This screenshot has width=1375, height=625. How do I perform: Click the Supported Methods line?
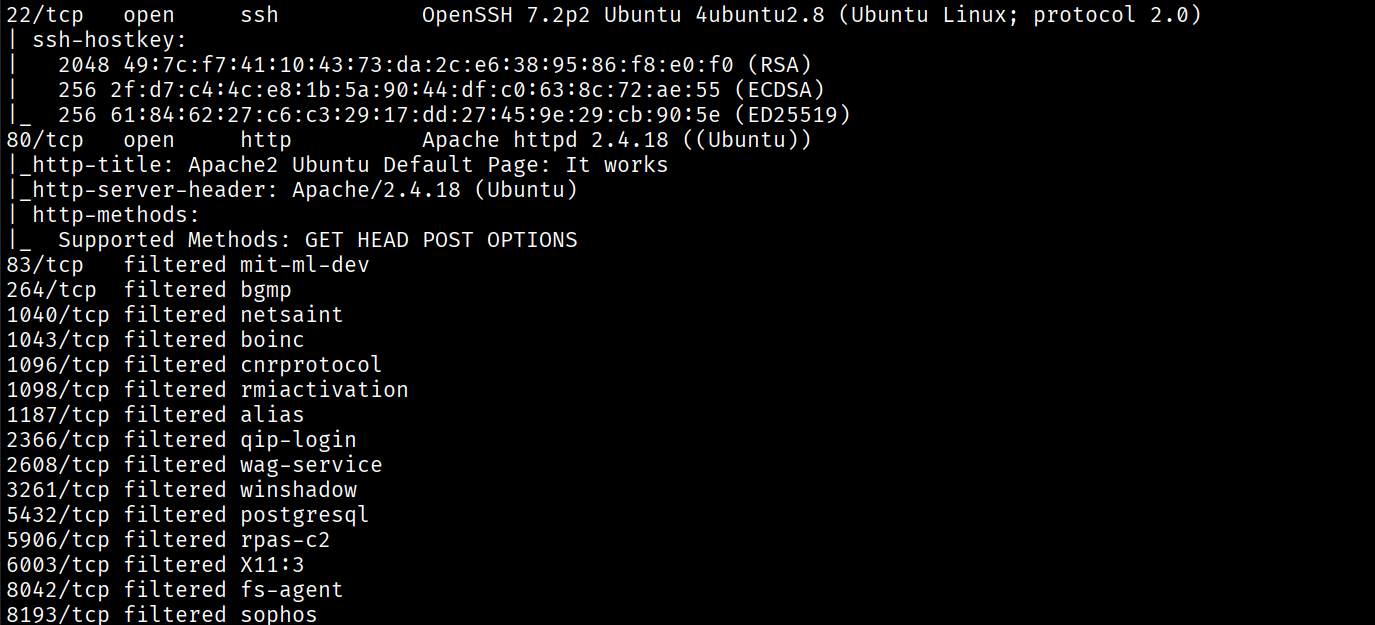coord(317,240)
